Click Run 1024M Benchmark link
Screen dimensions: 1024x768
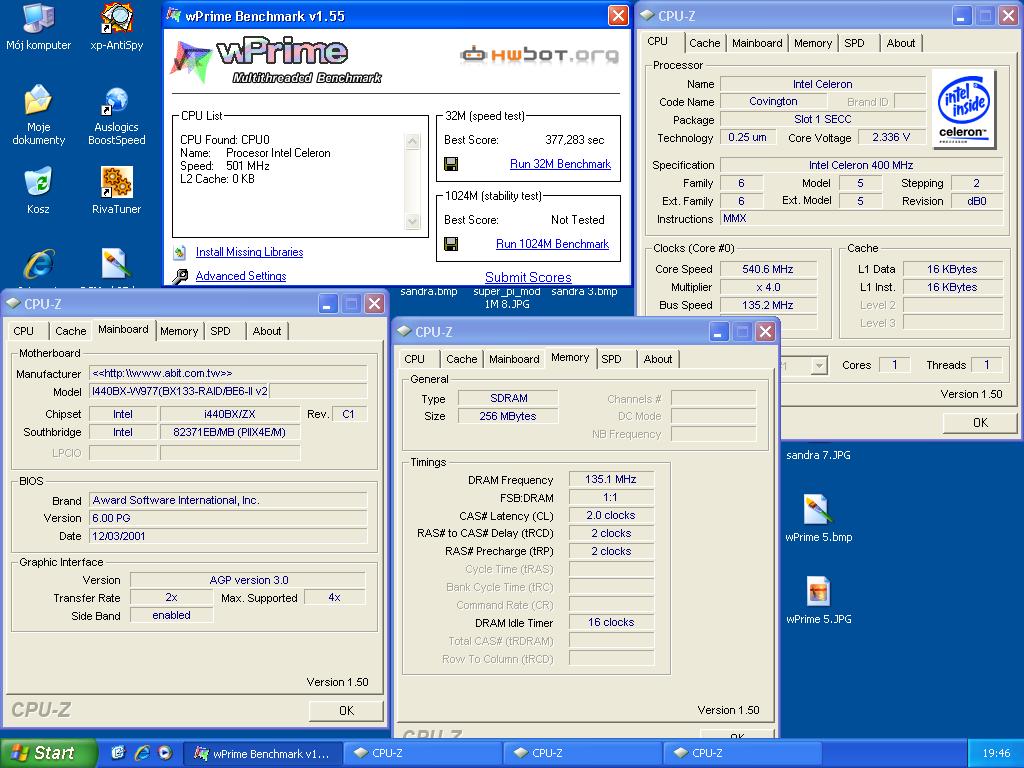click(x=552, y=244)
